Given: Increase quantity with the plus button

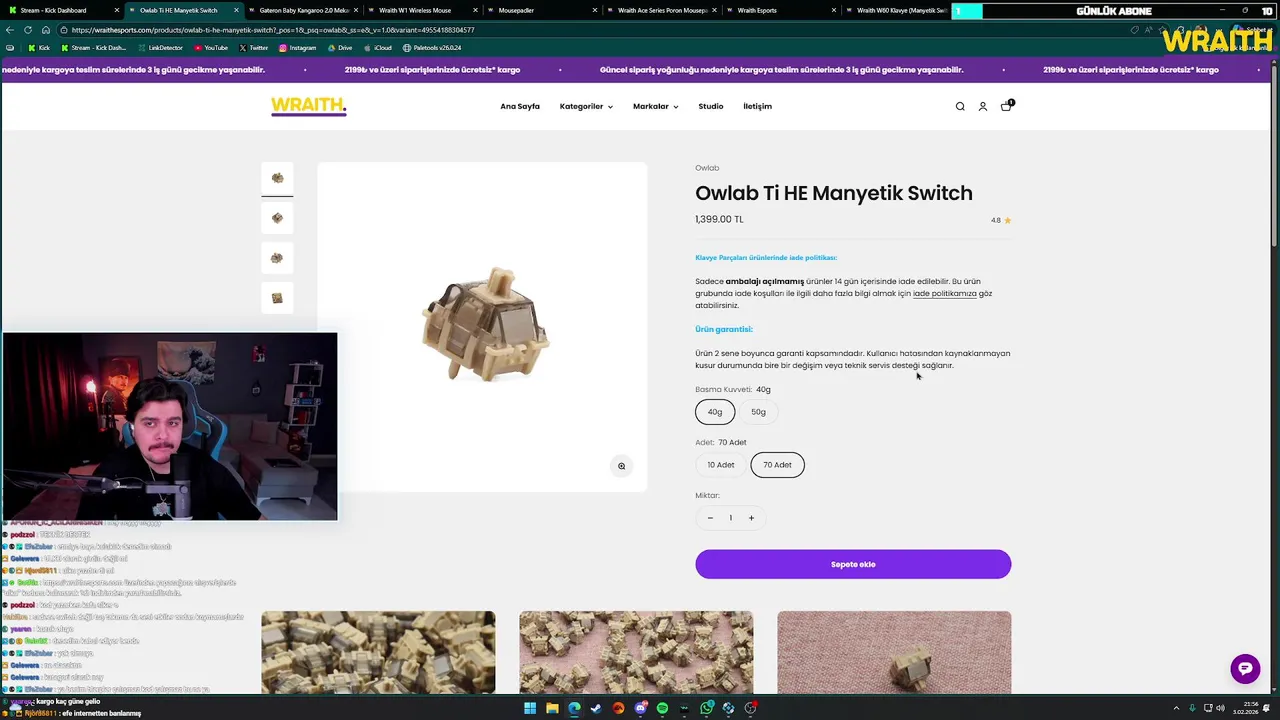Looking at the screenshot, I should click(x=752, y=518).
